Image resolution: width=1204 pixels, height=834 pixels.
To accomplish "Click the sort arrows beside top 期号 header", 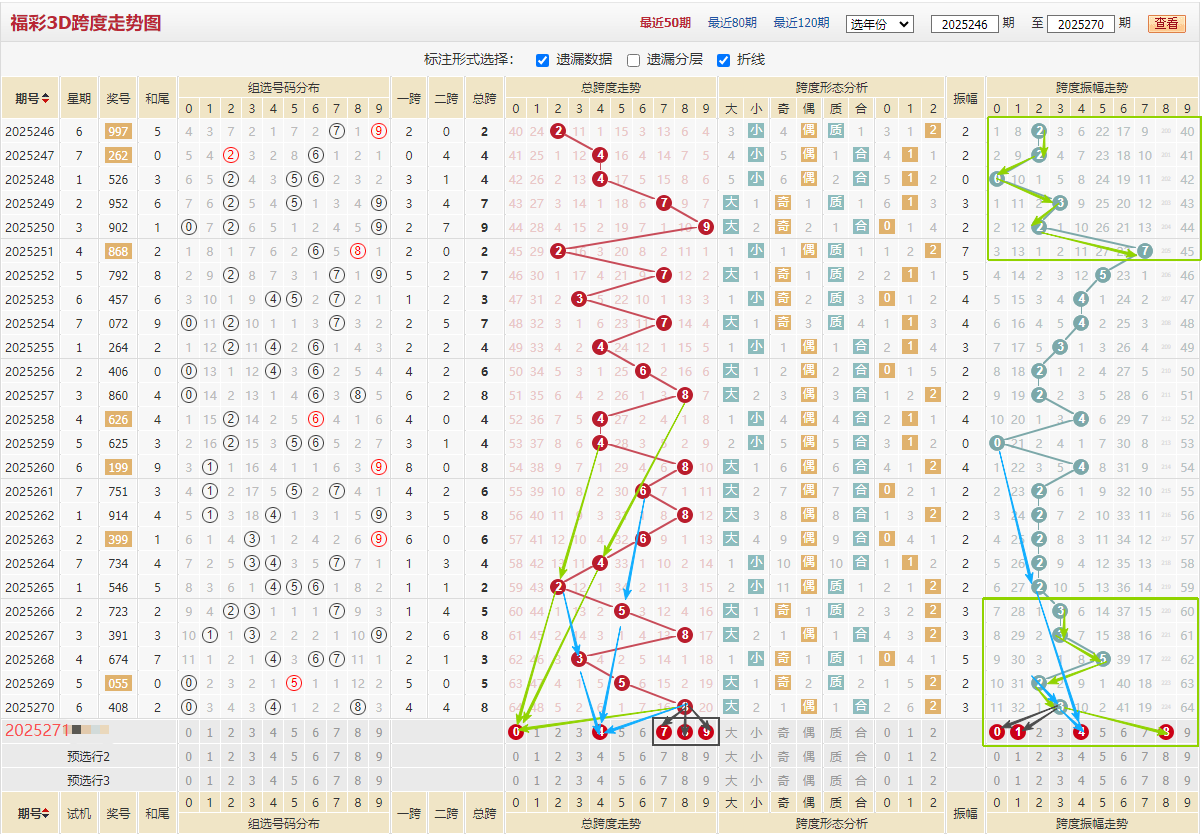I will coord(45,99).
